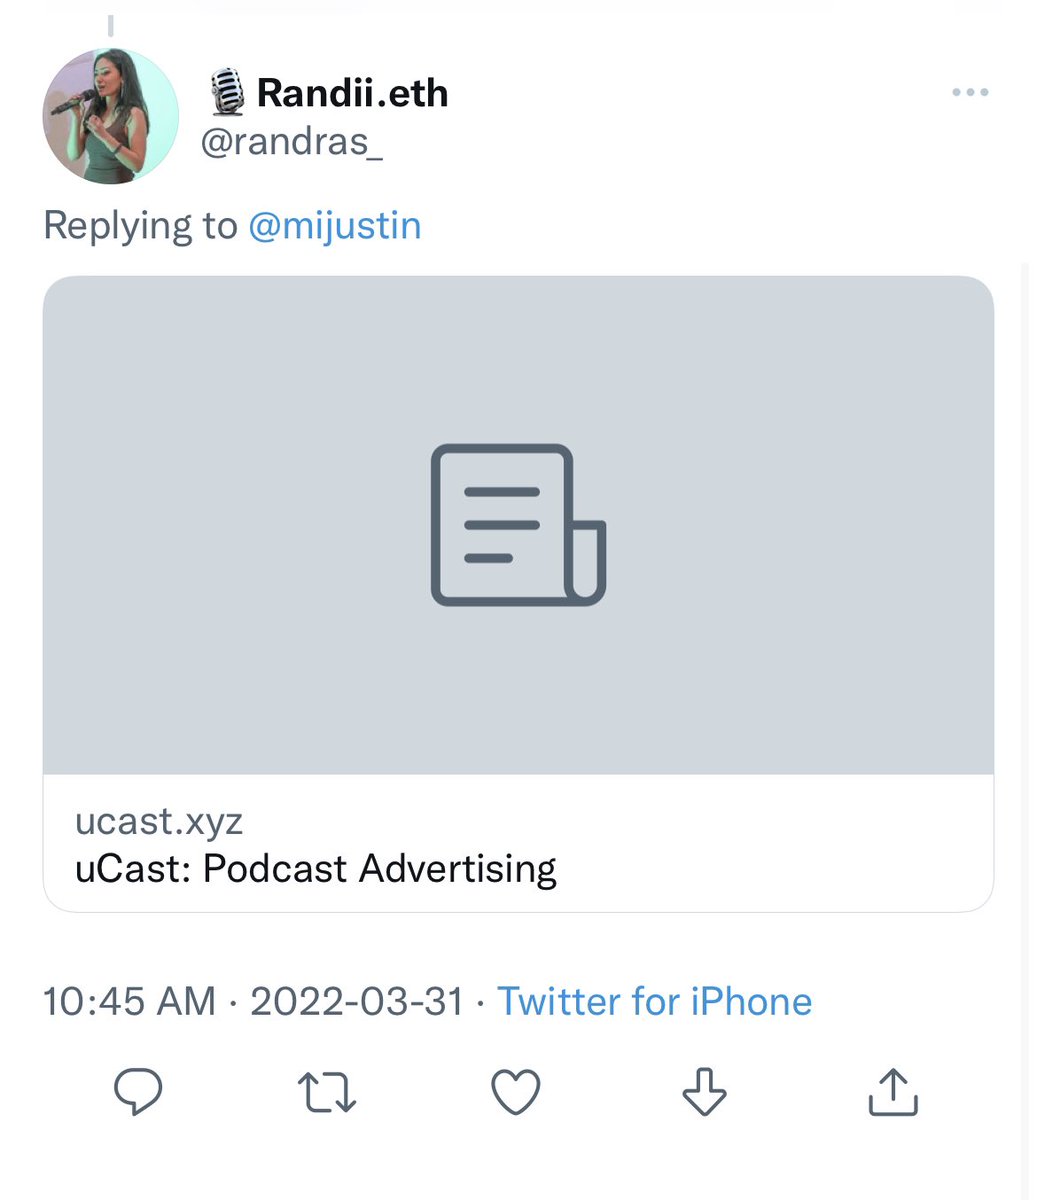Retweet the post using the arrows icon

[x=327, y=1091]
